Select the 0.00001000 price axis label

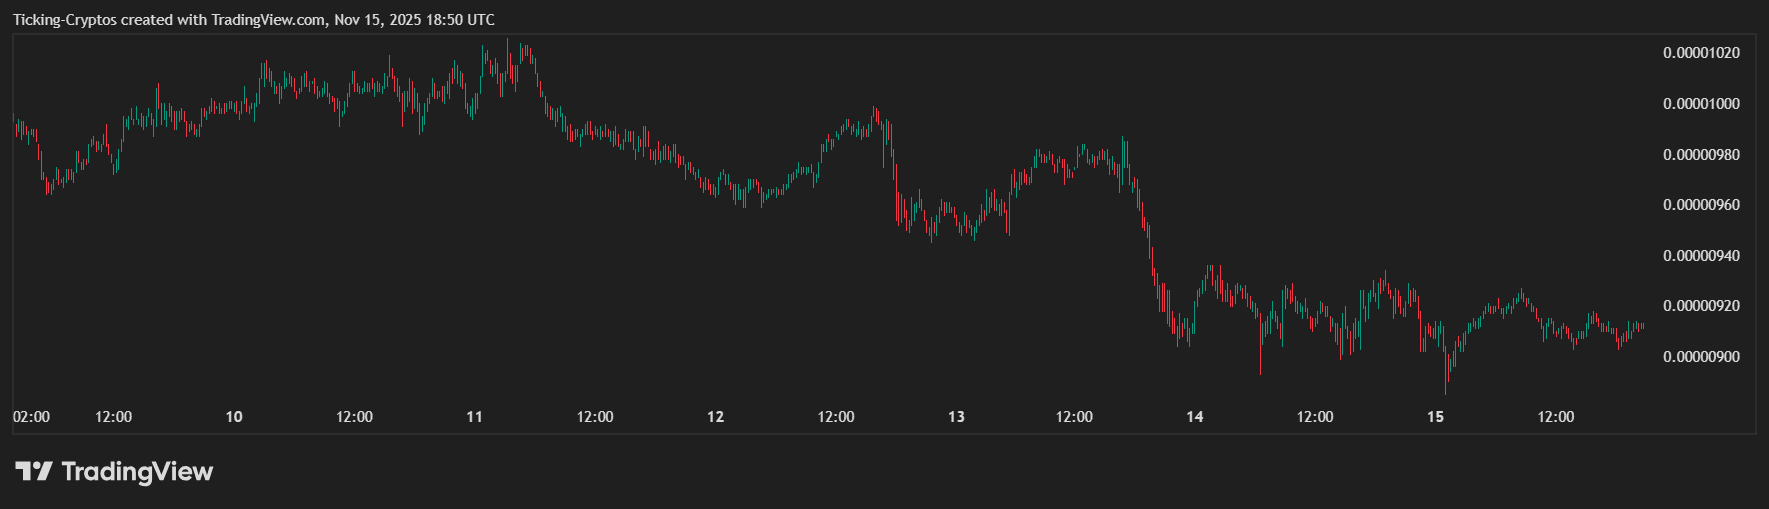[1701, 104]
